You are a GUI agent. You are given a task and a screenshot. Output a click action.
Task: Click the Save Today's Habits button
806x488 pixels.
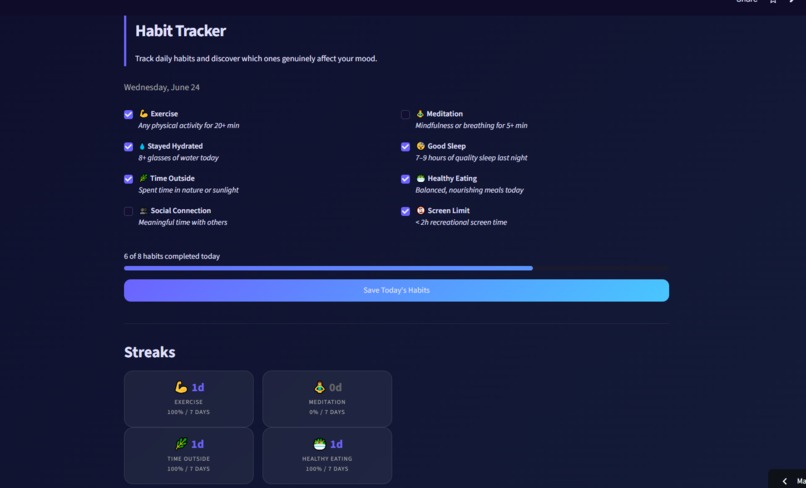point(396,291)
